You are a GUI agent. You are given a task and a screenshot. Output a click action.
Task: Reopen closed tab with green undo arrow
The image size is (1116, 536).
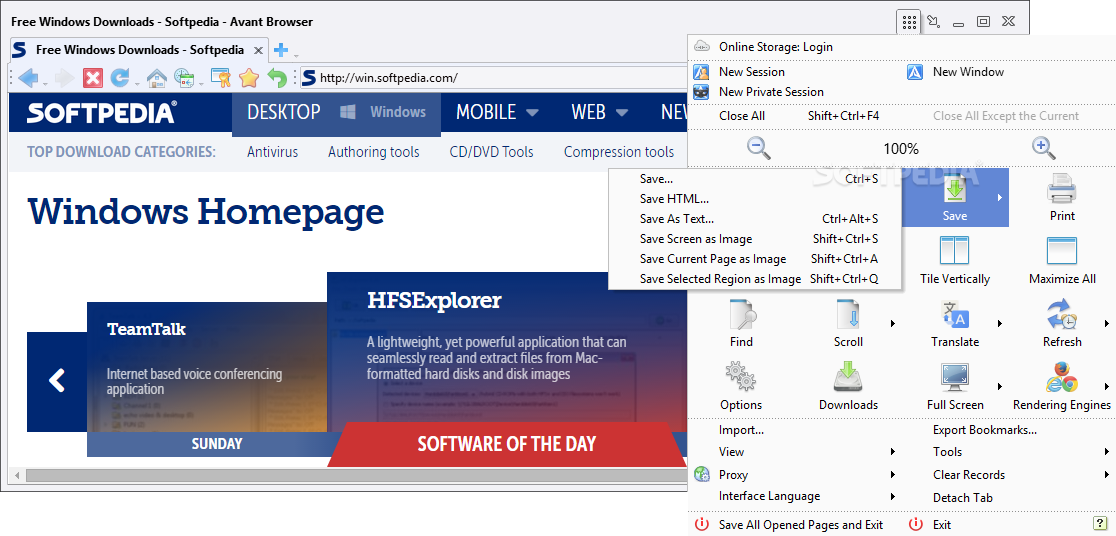click(277, 78)
